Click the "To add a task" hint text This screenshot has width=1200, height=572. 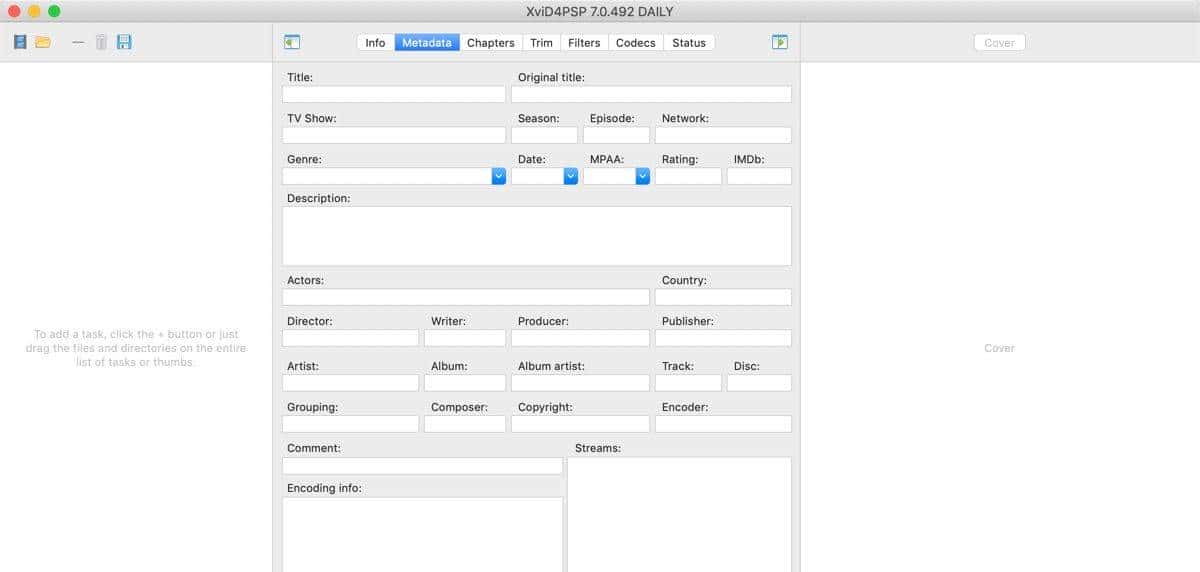click(136, 348)
